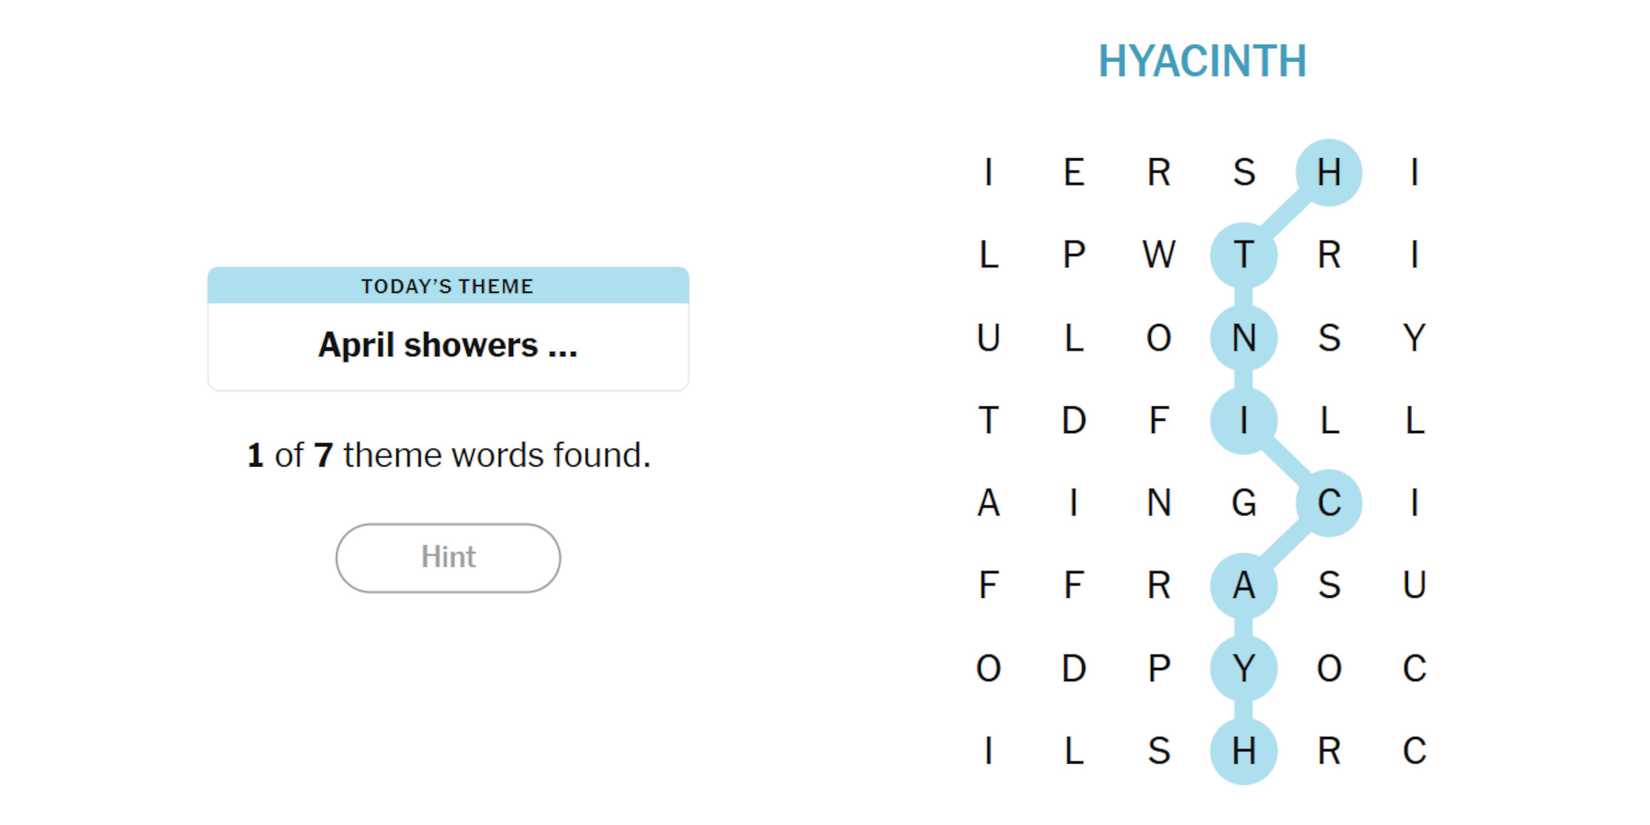
Task: Tap the highlighted letter A
Action: click(x=1244, y=585)
